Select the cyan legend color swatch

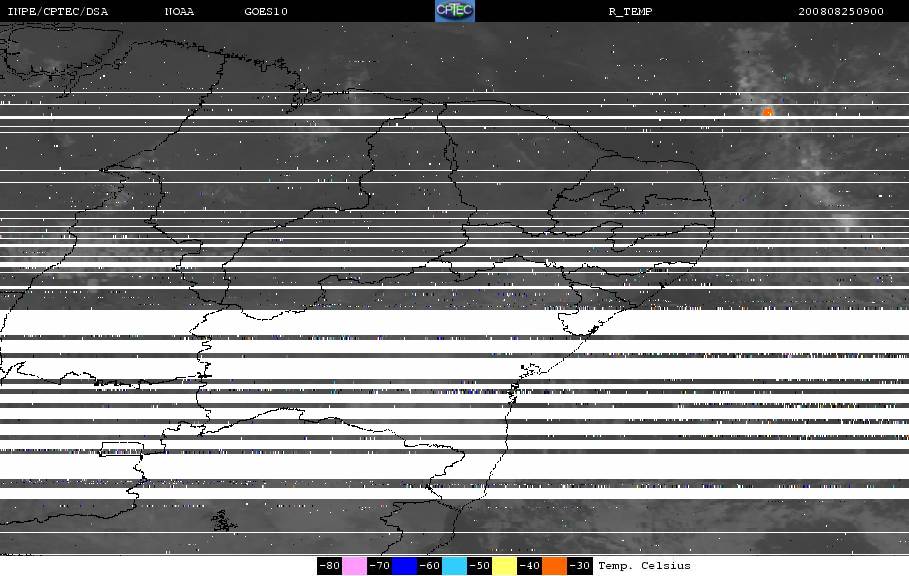click(x=454, y=566)
